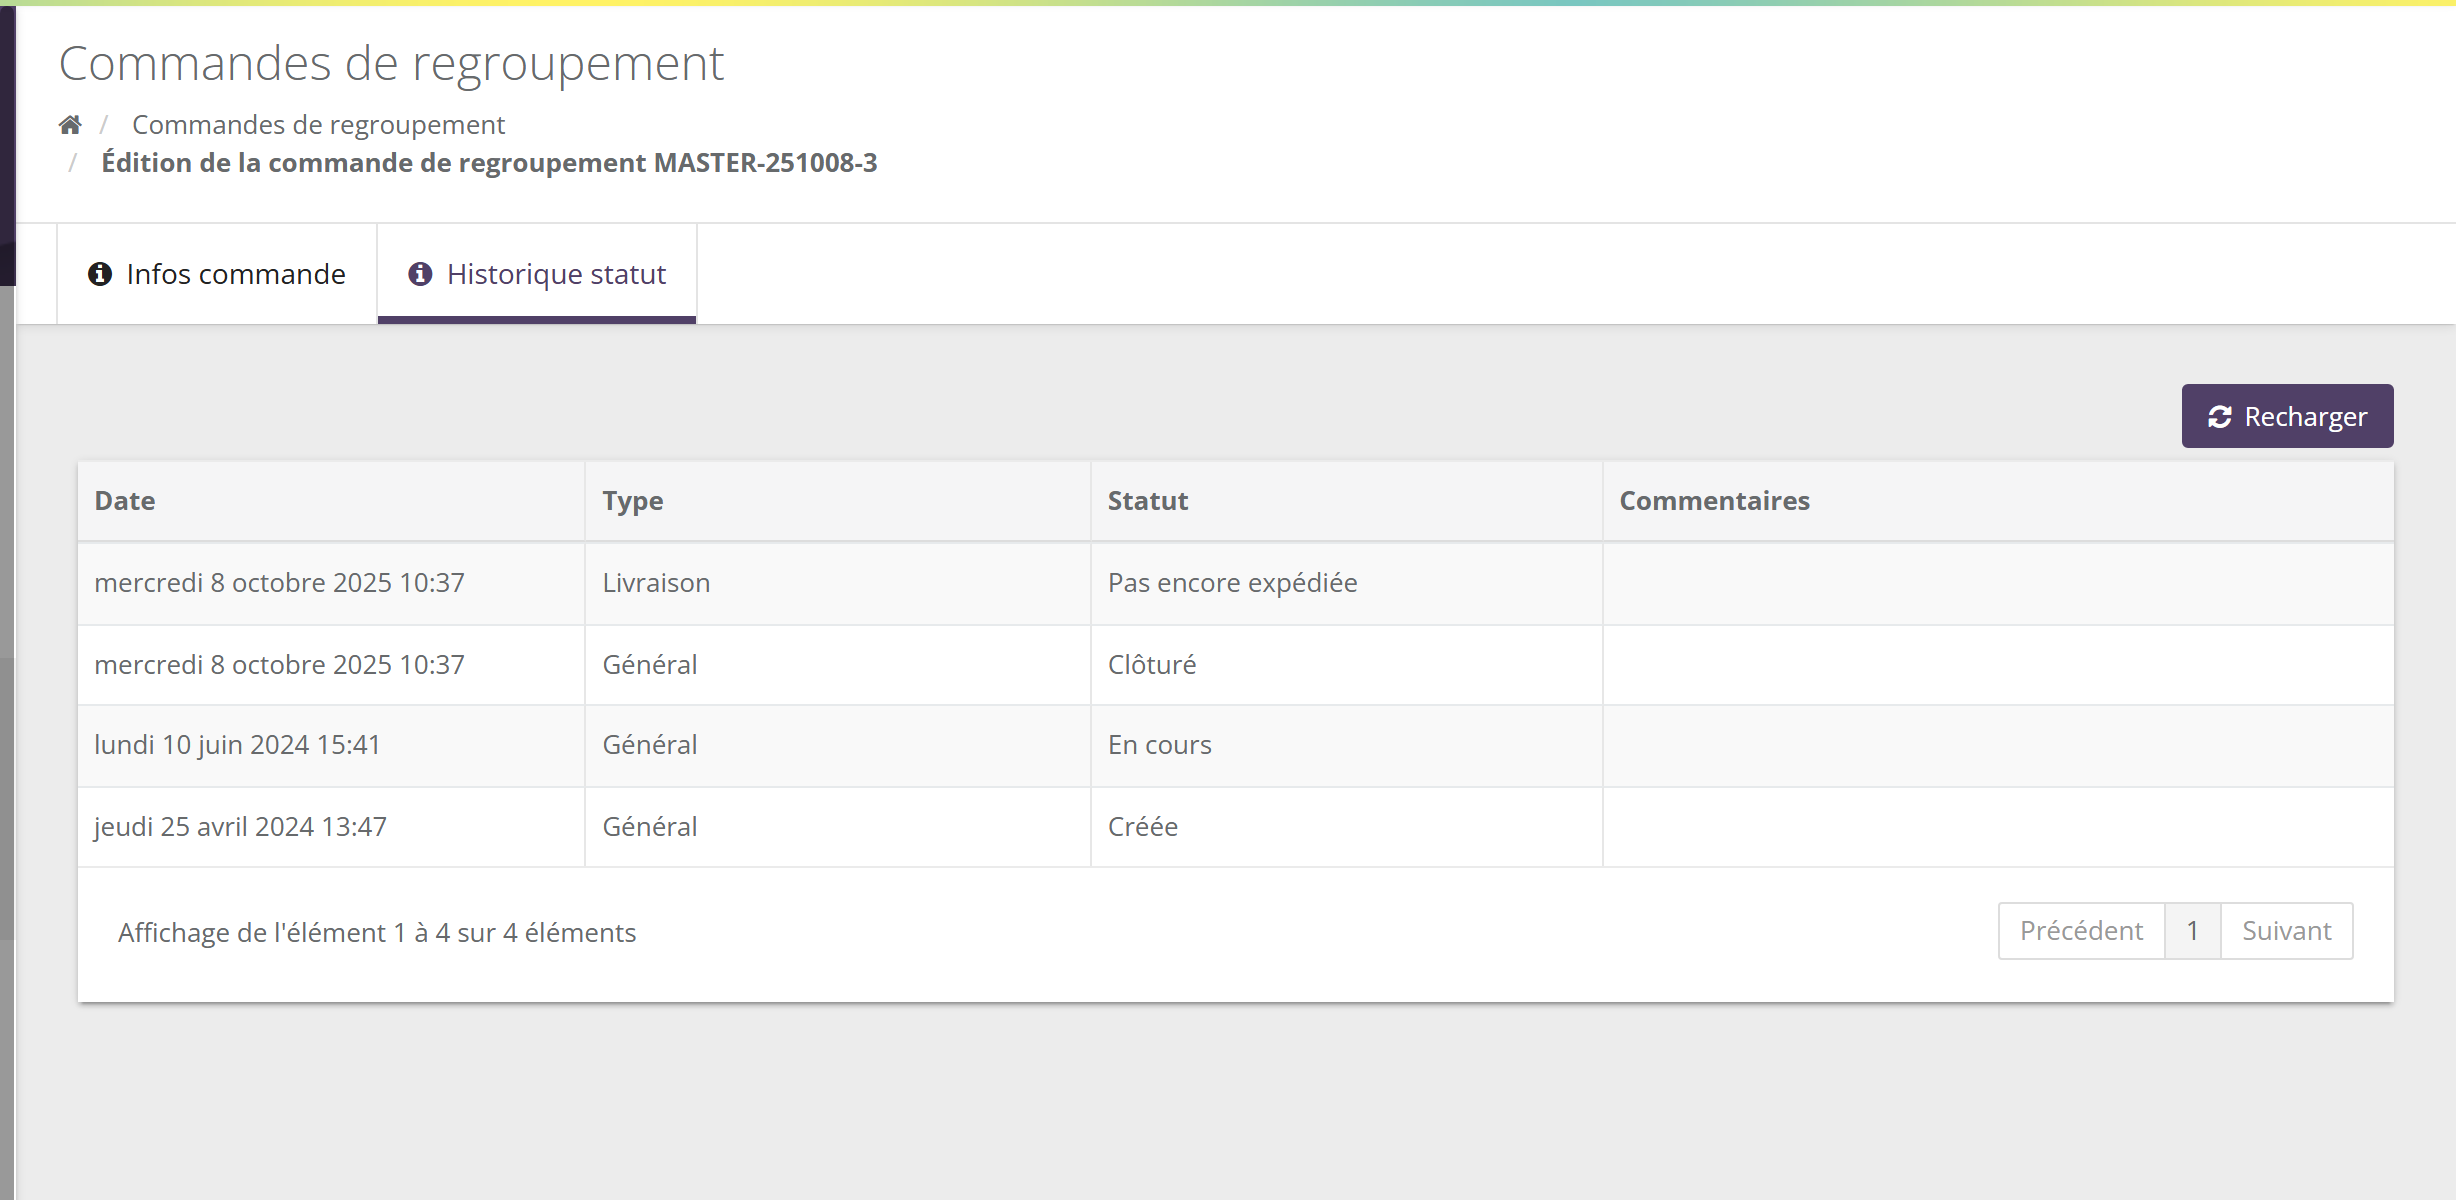This screenshot has height=1200, width=2456.
Task: Sort by the Commentaires column header
Action: click(x=1998, y=501)
